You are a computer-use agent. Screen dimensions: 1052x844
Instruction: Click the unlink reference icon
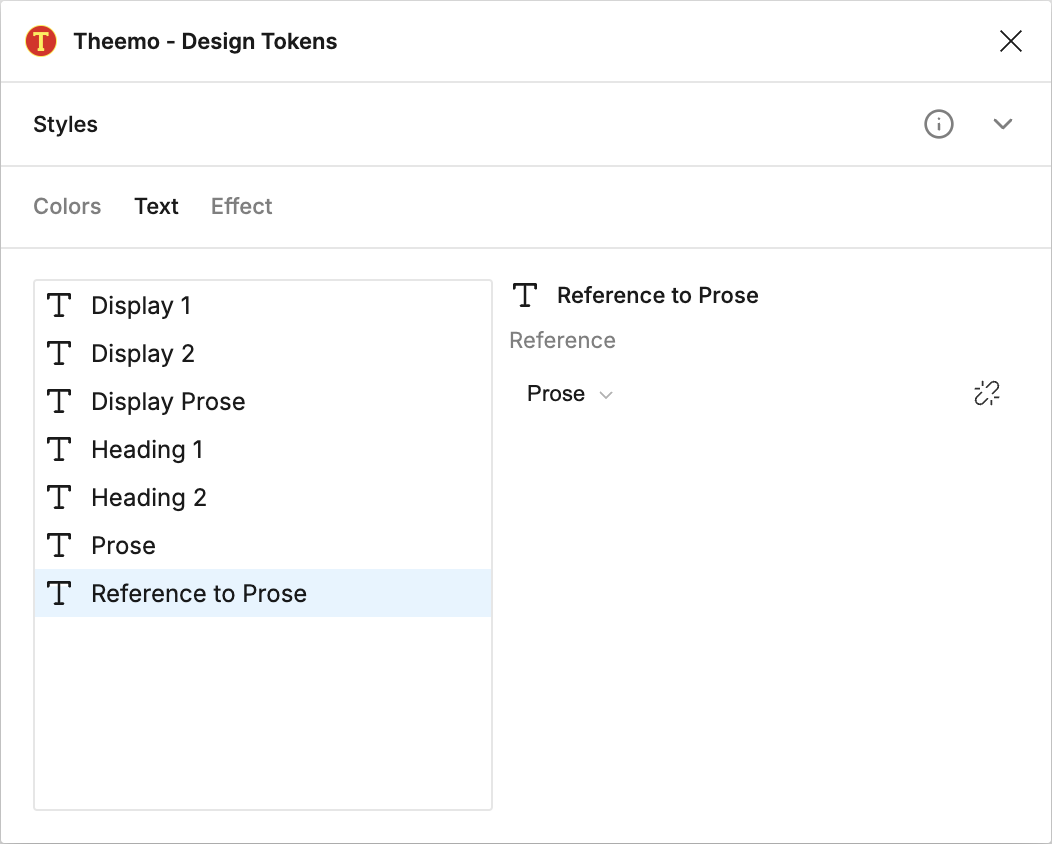986,394
